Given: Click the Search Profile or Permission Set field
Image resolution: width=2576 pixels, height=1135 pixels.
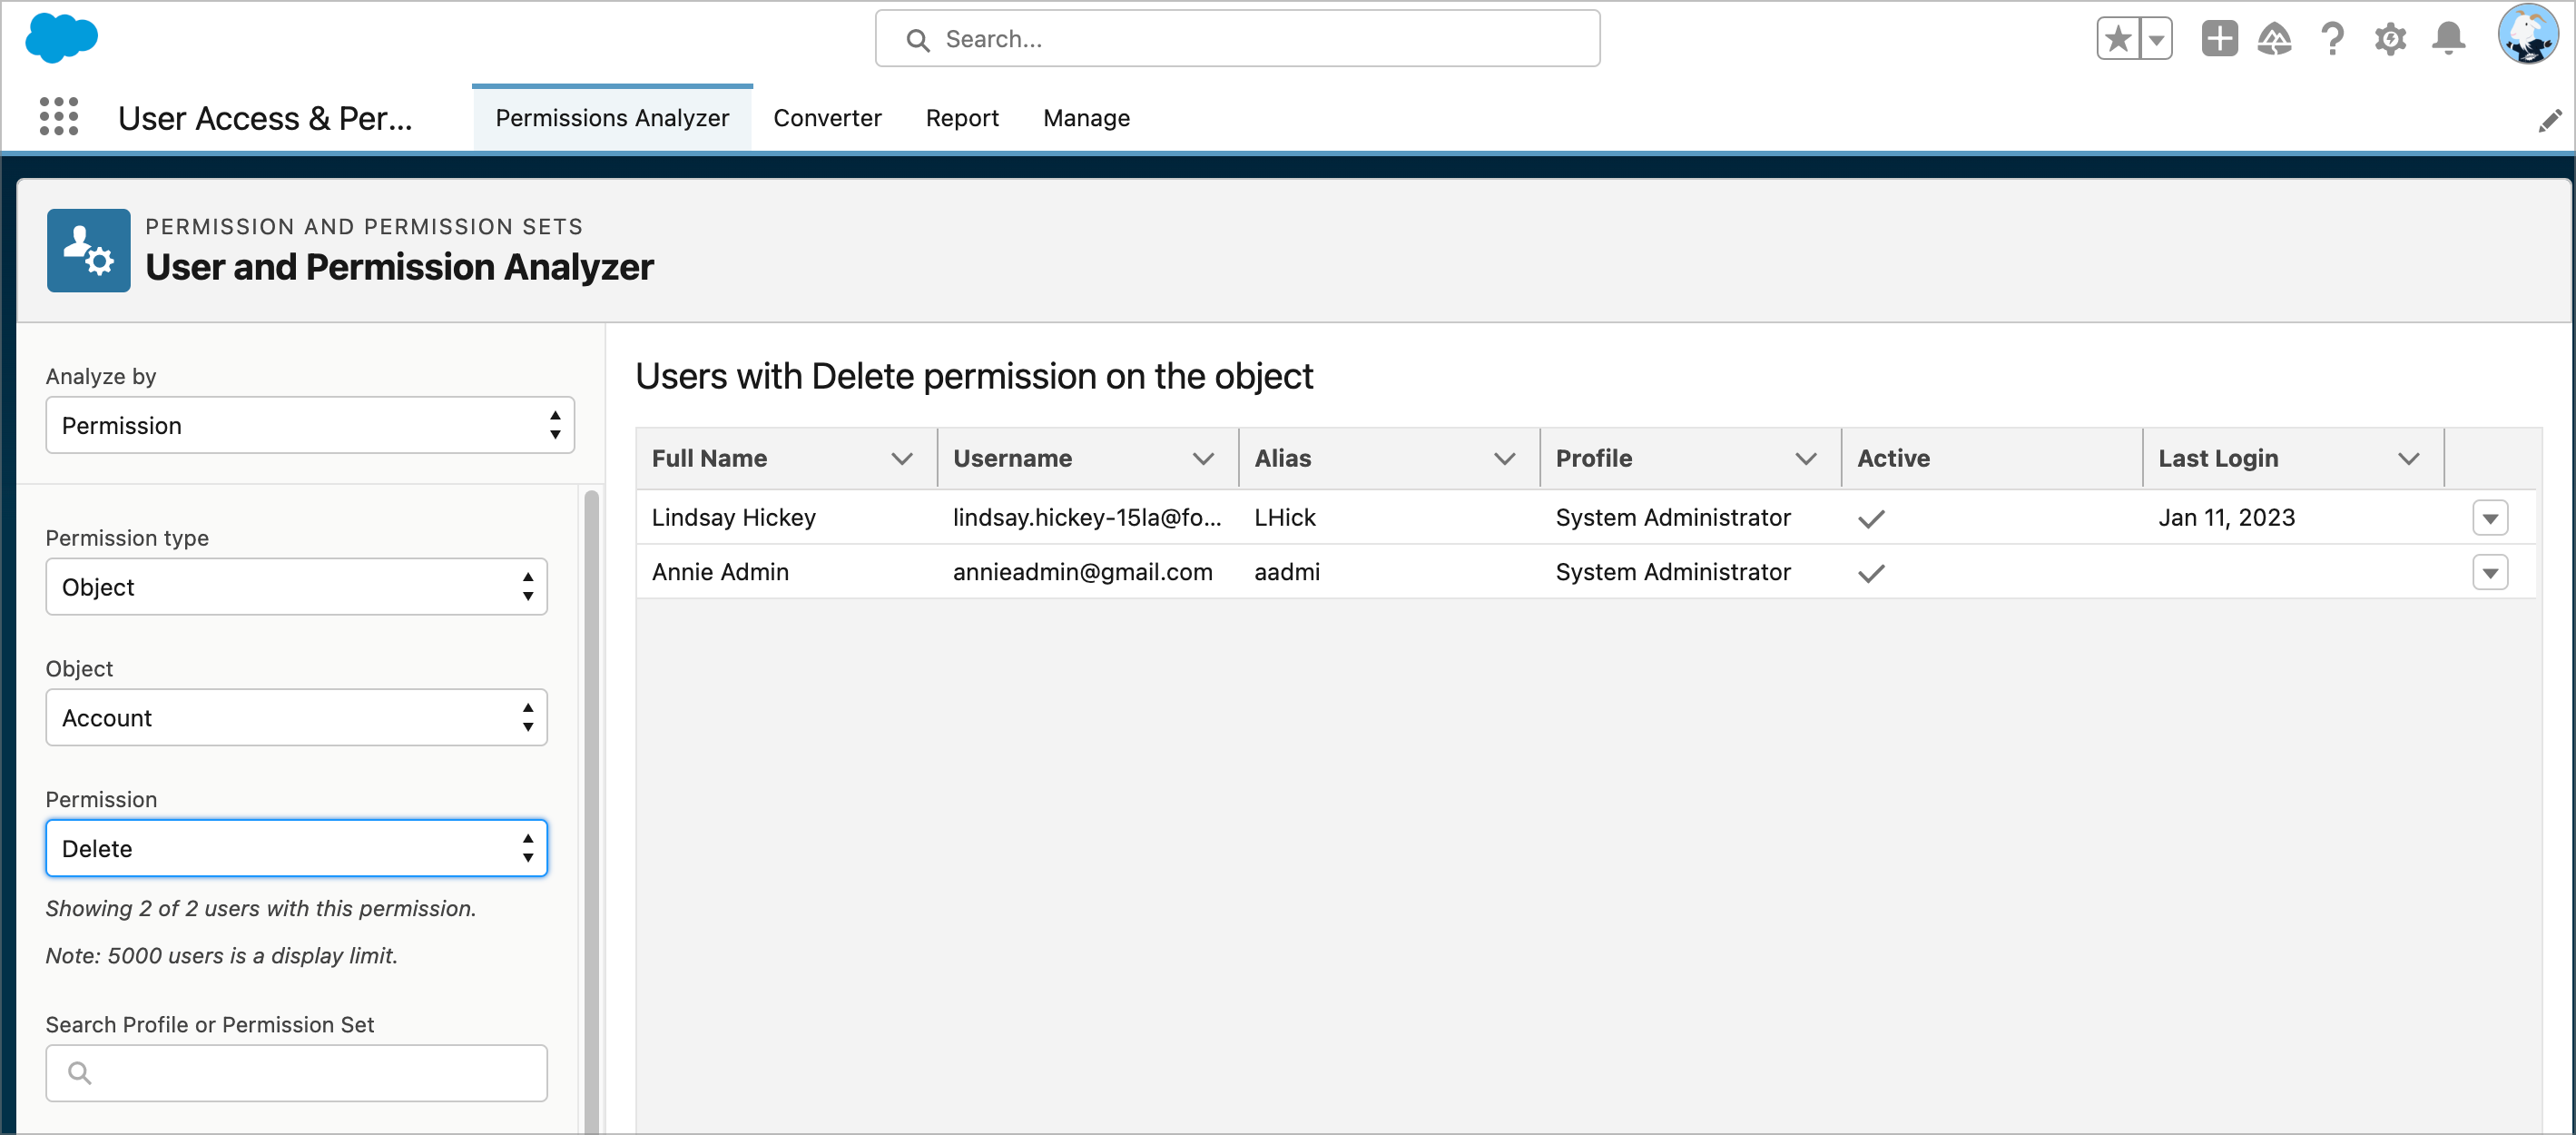Looking at the screenshot, I should pyautogui.click(x=296, y=1073).
